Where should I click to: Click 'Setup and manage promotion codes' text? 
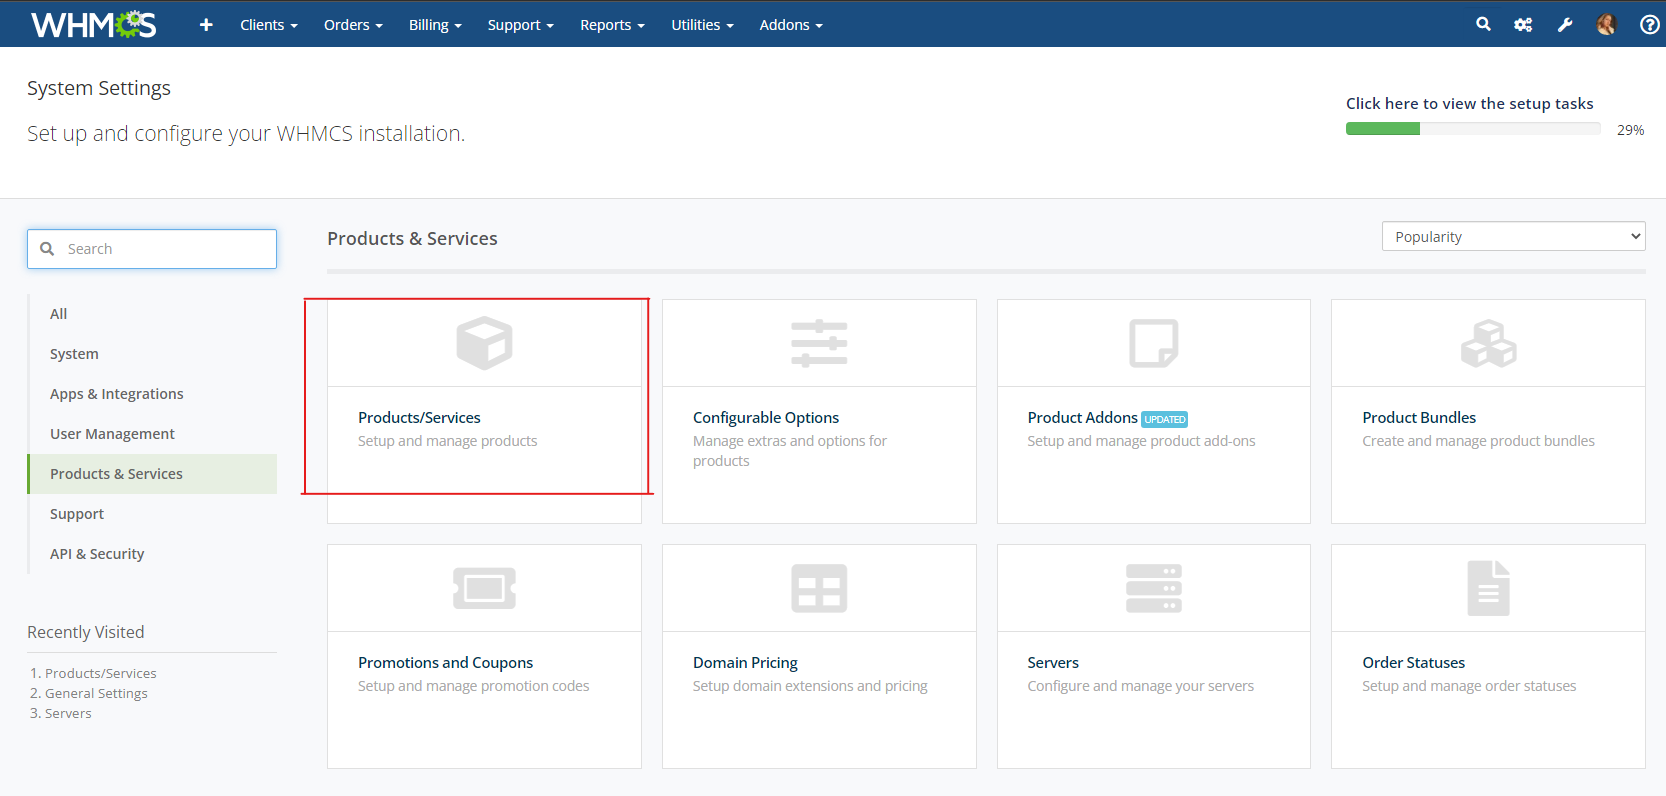click(473, 686)
